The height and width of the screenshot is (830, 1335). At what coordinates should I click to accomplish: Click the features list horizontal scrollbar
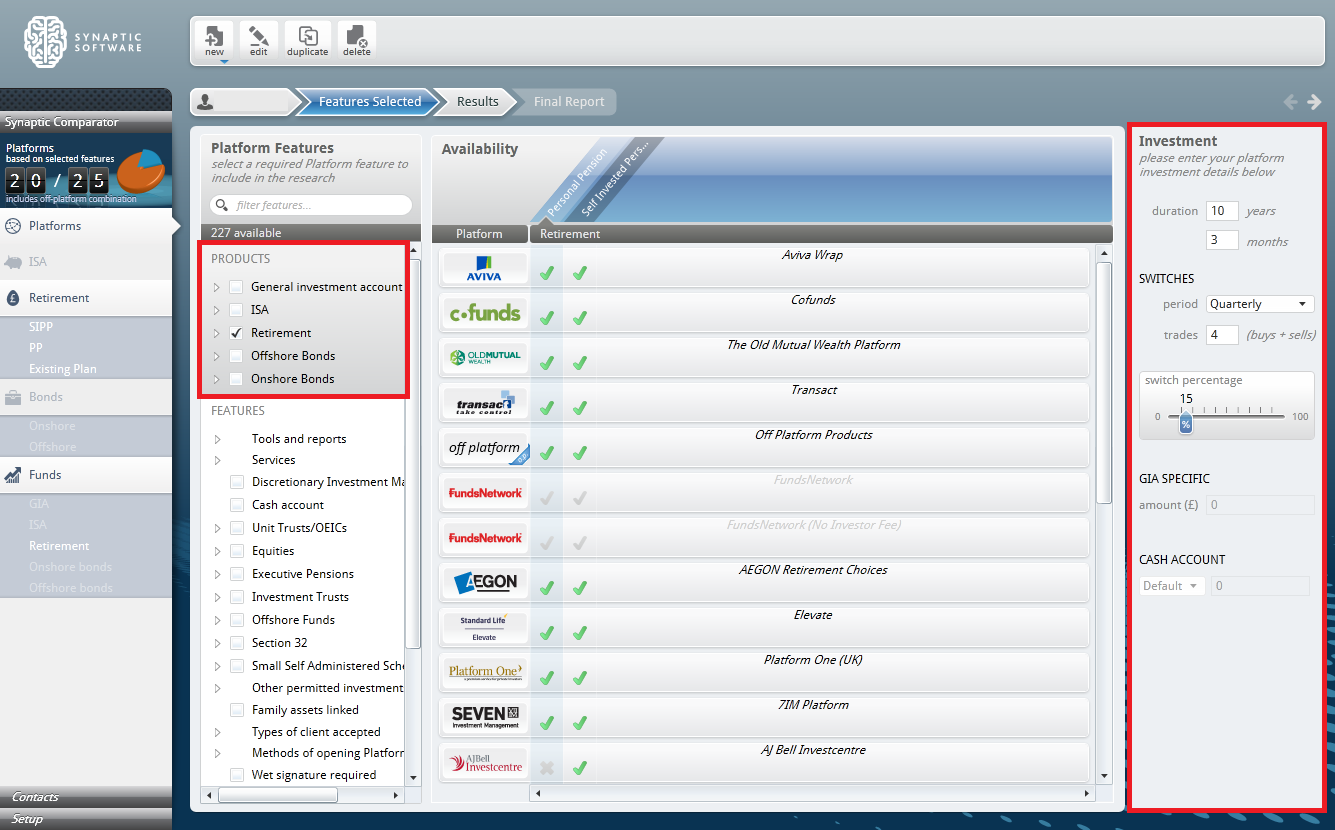(278, 796)
